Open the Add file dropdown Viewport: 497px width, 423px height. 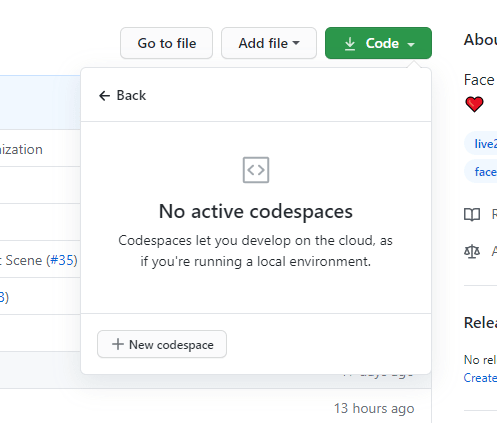click(x=269, y=43)
